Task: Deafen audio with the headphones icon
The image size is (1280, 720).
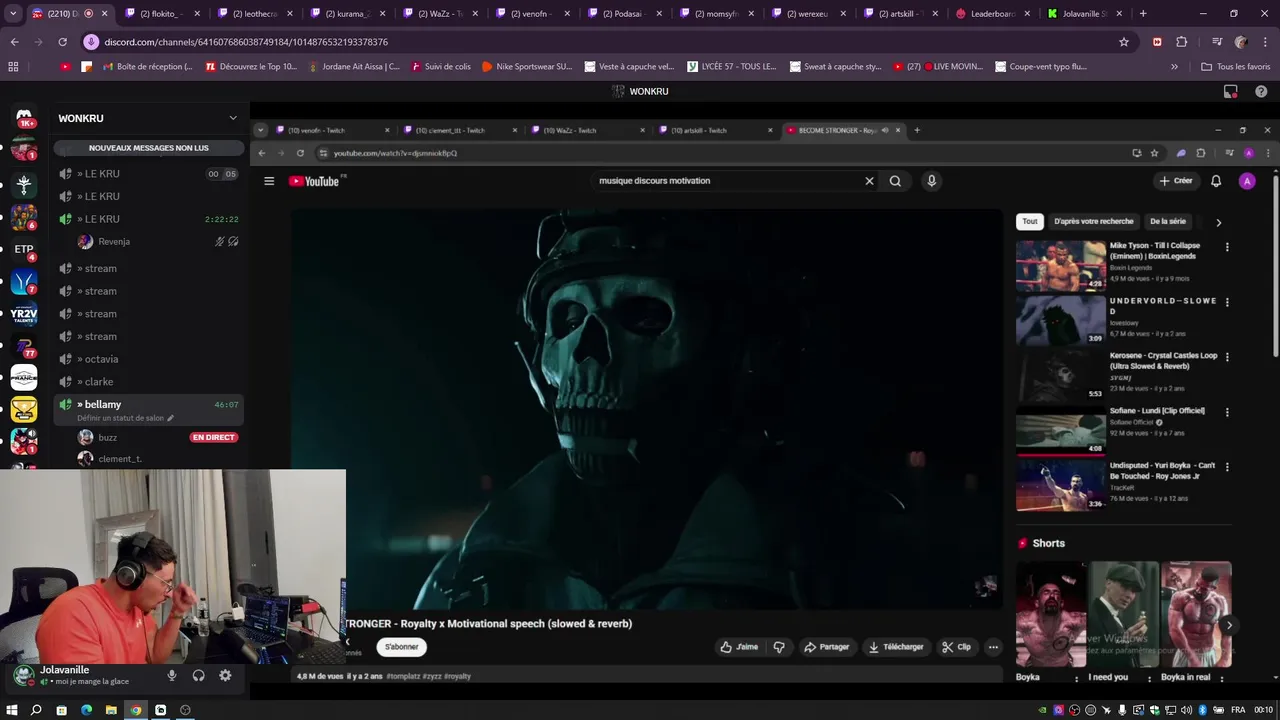Action: coord(198,676)
